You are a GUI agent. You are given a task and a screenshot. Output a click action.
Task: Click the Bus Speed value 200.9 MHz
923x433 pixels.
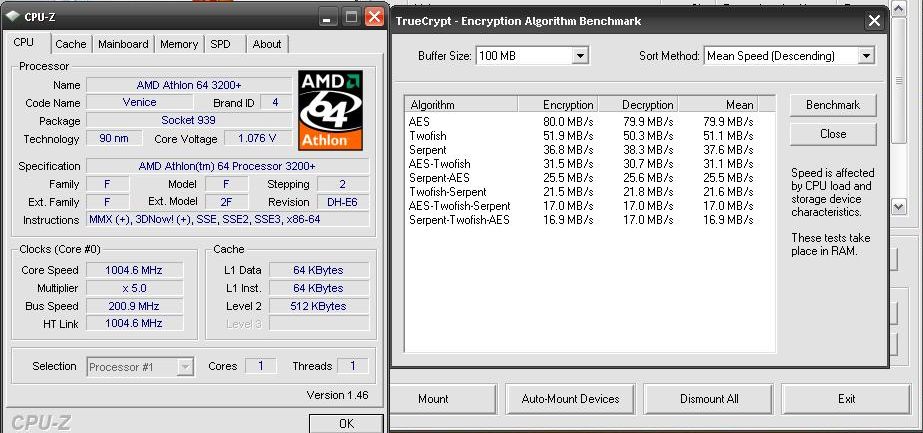134,306
